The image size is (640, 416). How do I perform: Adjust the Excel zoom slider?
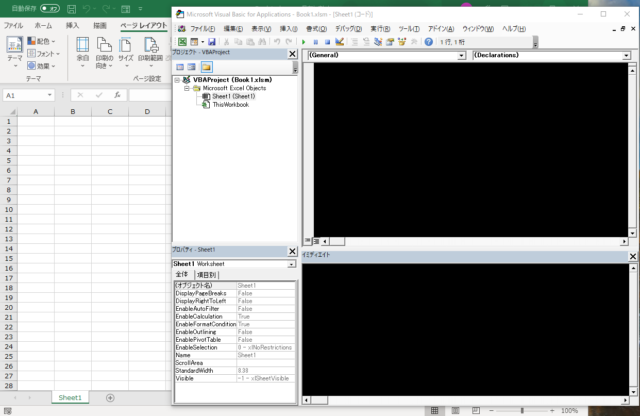click(521, 410)
